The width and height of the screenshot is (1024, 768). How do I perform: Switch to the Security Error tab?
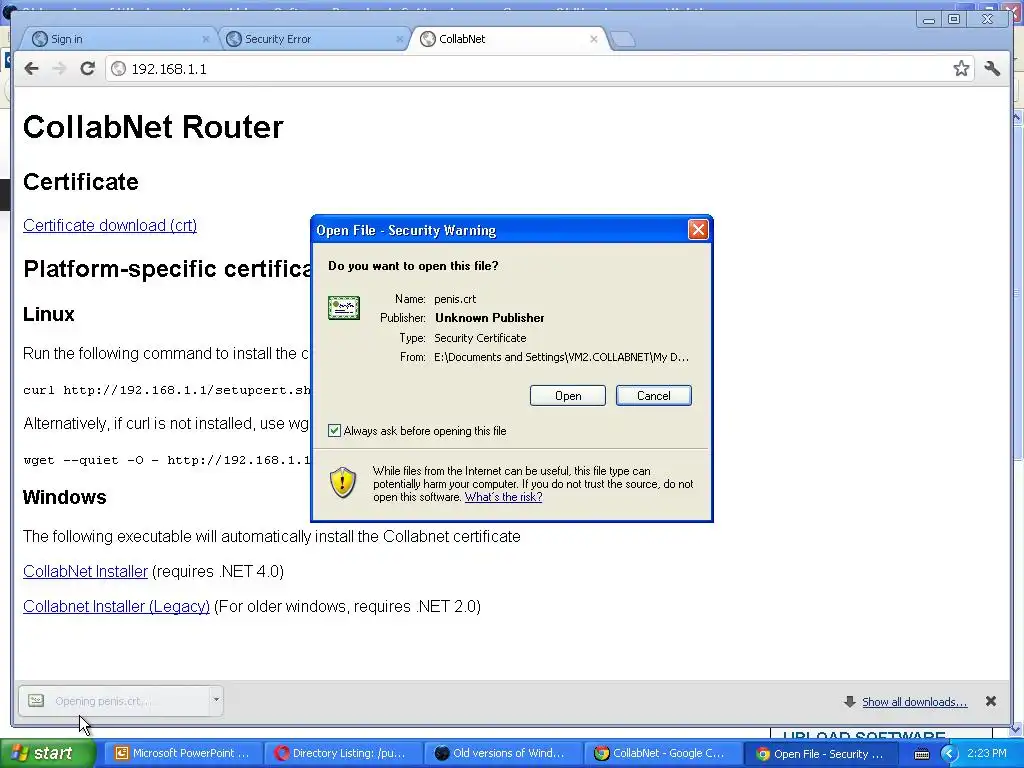click(312, 39)
